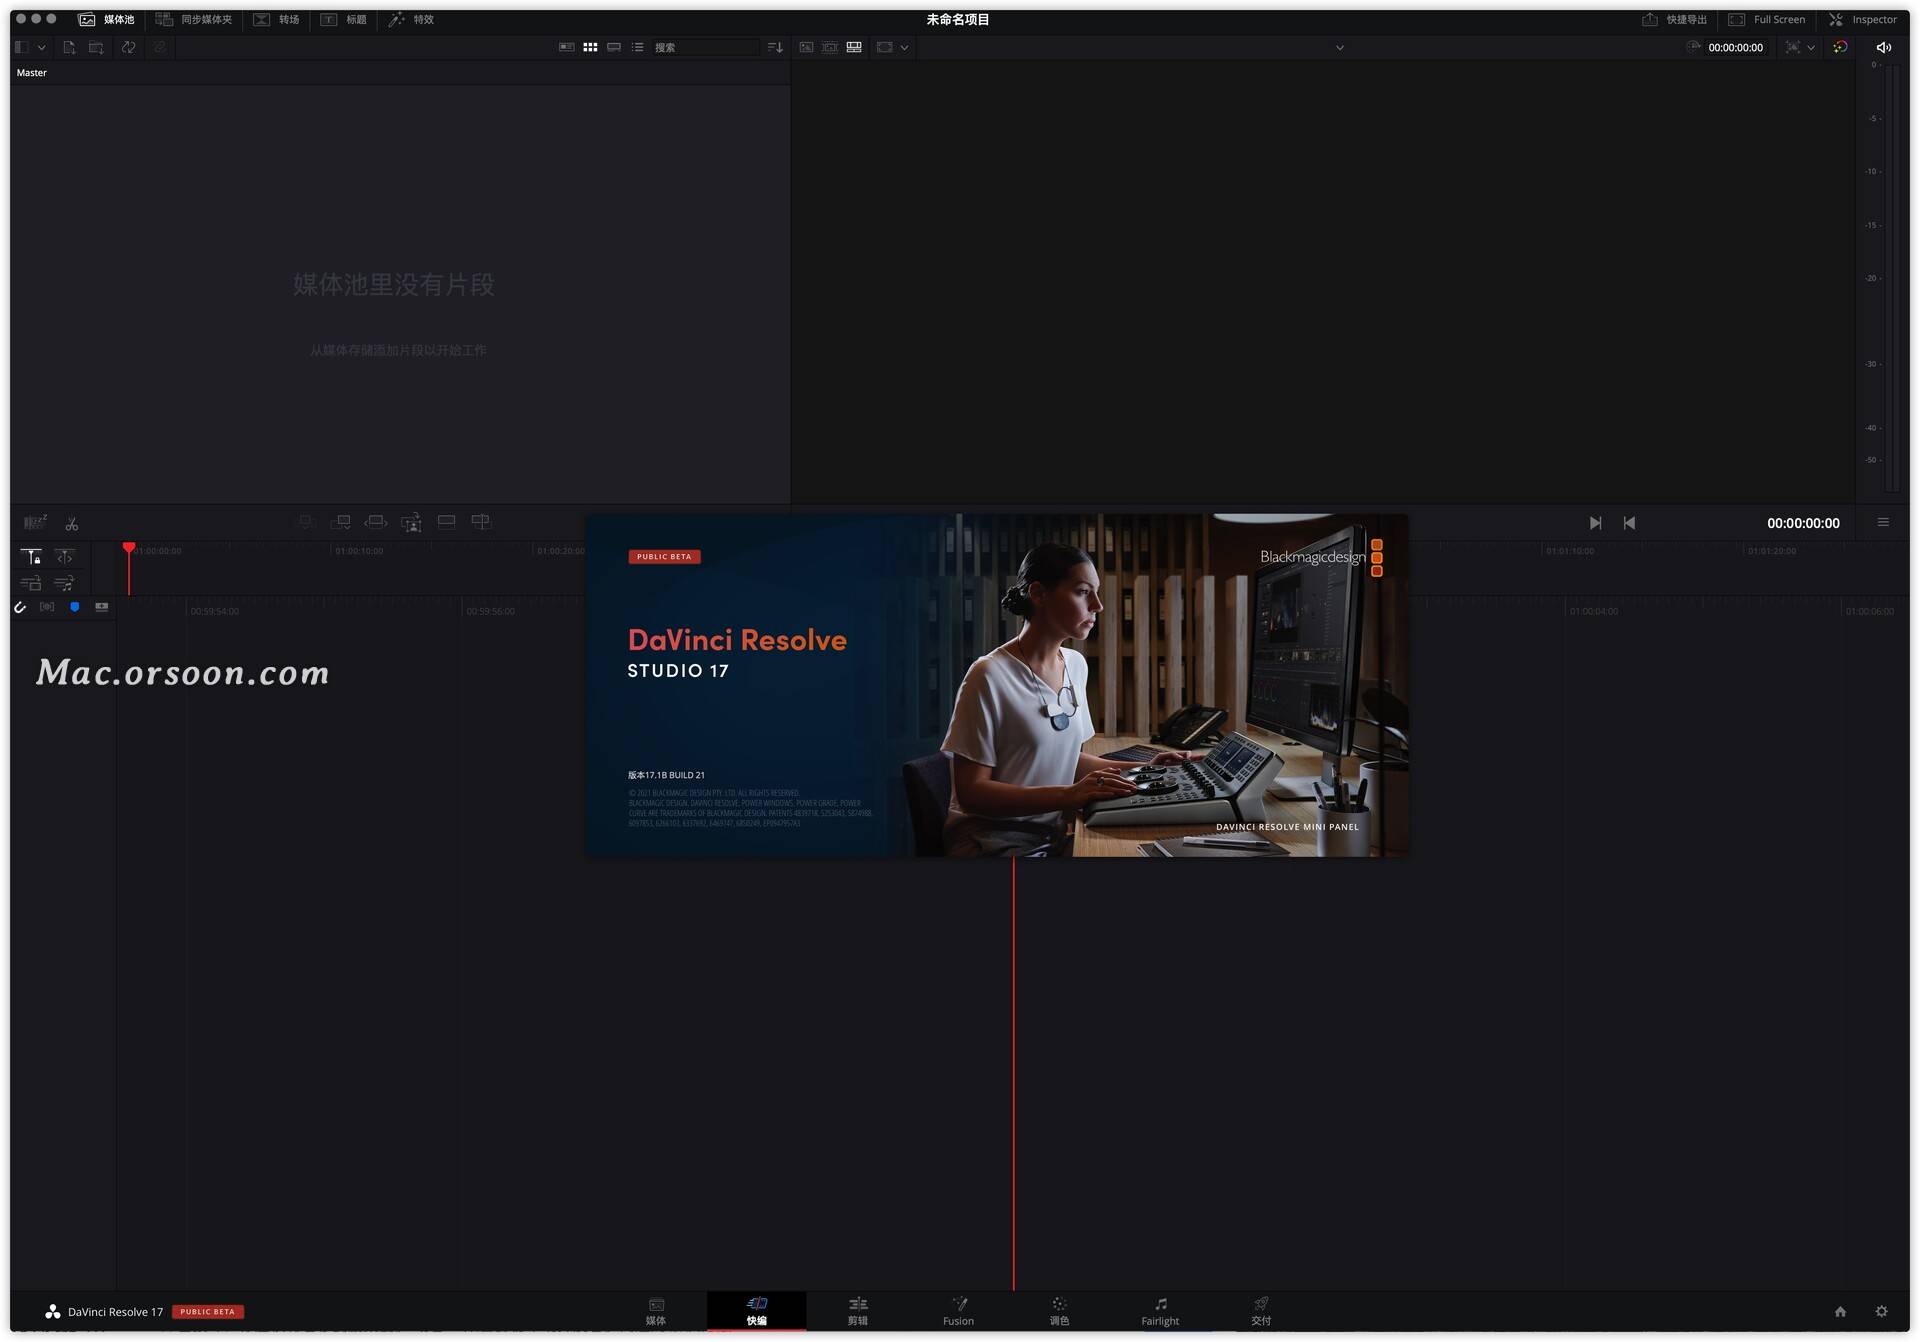1920x1342 pixels.
Task: Click the 快捷导出 quick export button
Action: (x=1674, y=19)
